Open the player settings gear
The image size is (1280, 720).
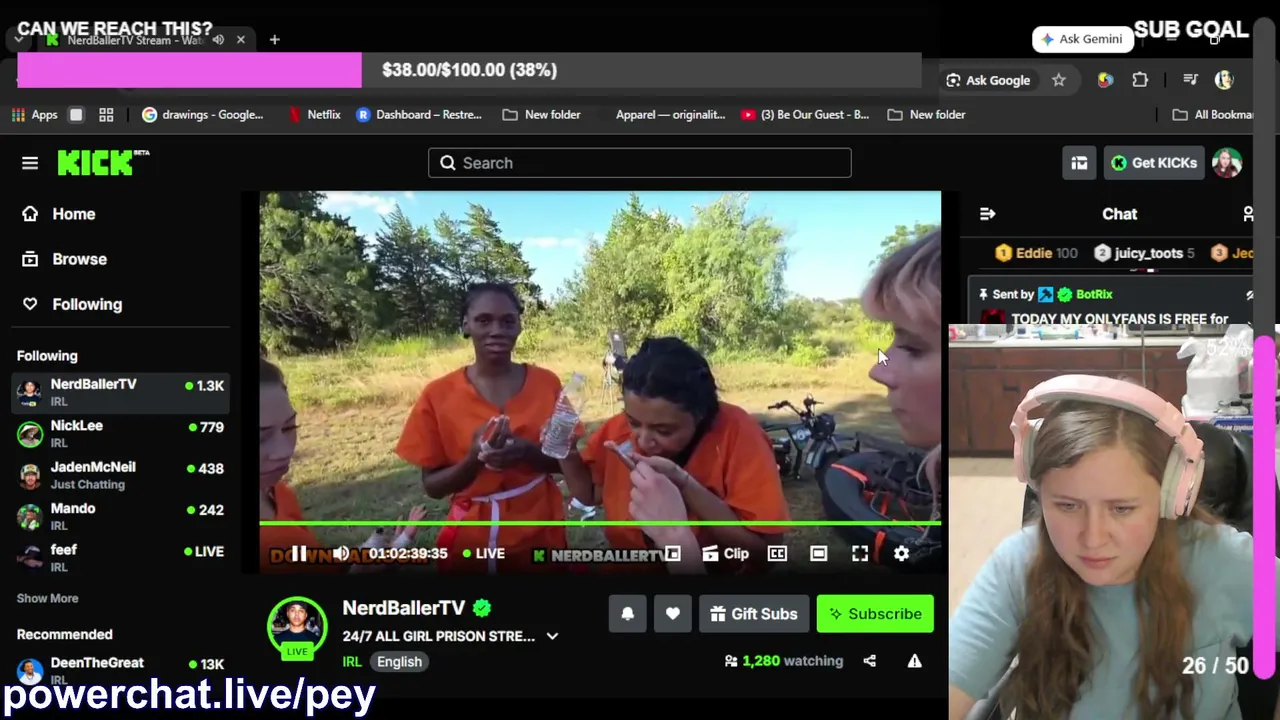coord(901,553)
